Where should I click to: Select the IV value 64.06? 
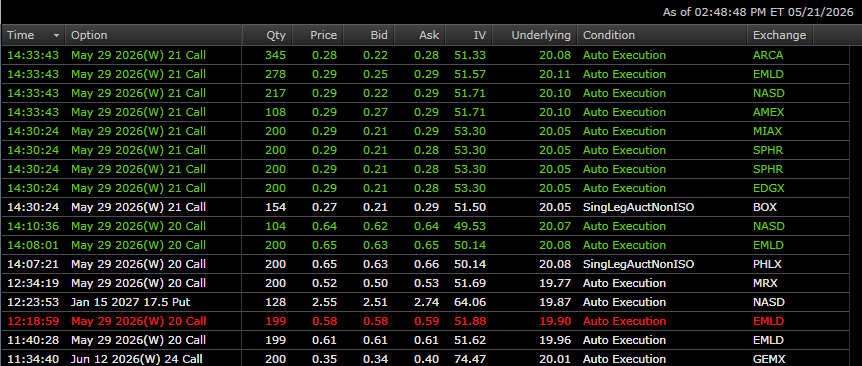470,302
